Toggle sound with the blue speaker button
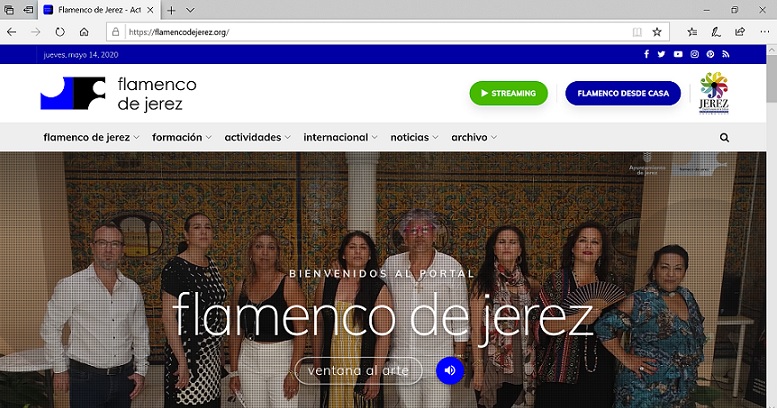 click(450, 370)
